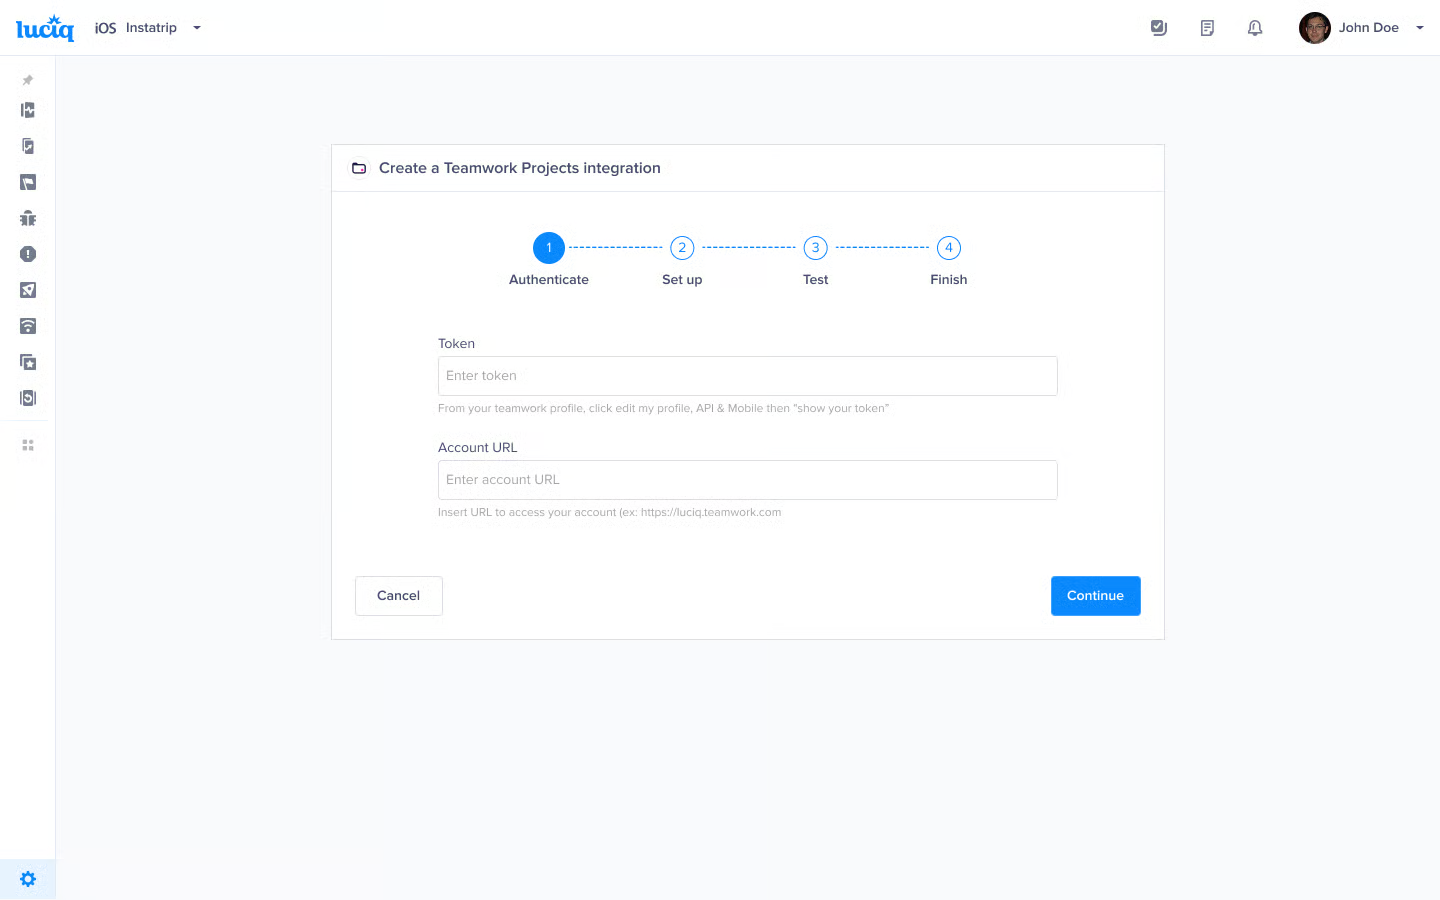
Task: Click the Continue button
Action: click(x=1096, y=596)
